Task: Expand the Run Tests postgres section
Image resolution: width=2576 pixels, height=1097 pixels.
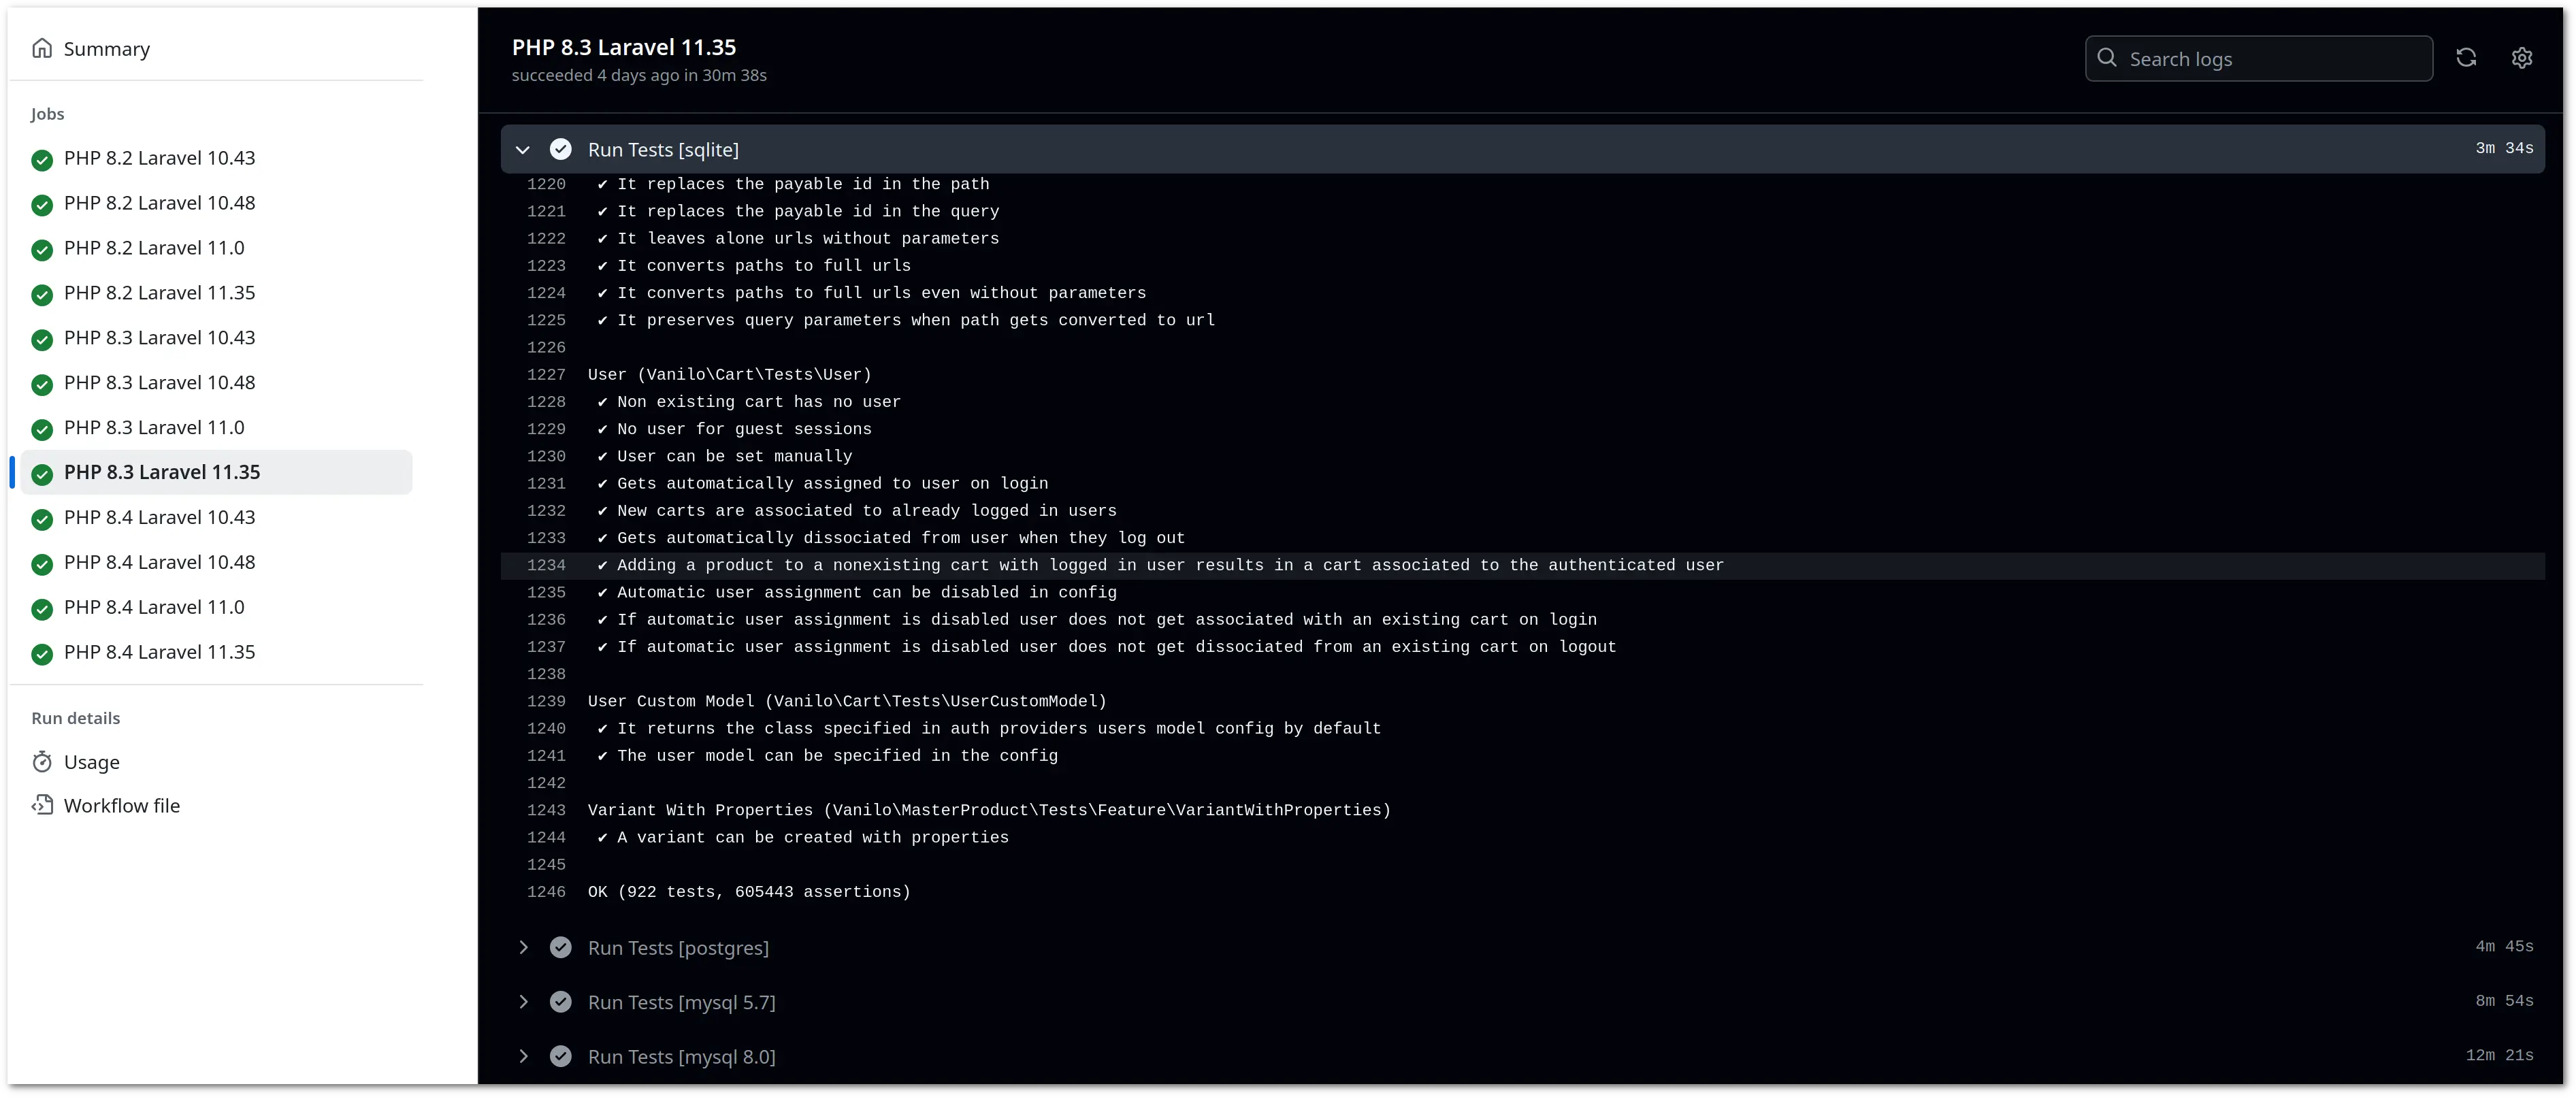Action: pyautogui.click(x=523, y=946)
